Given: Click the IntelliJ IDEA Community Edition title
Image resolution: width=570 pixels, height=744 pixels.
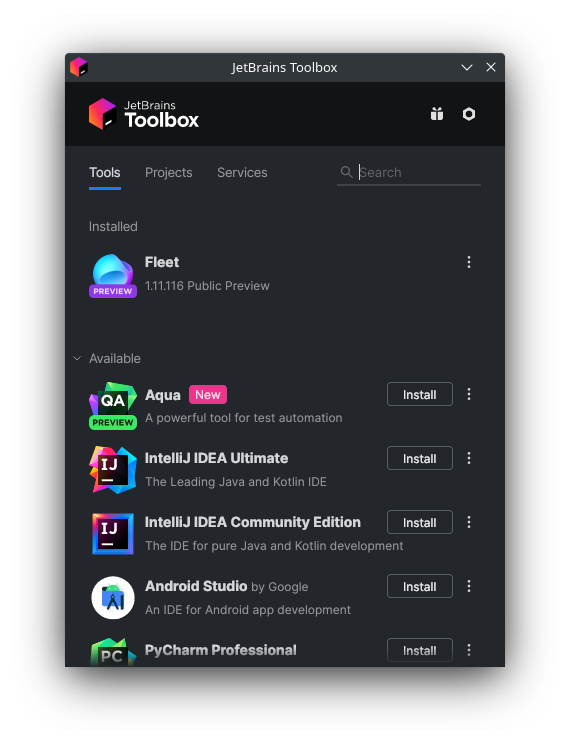Looking at the screenshot, I should [252, 522].
